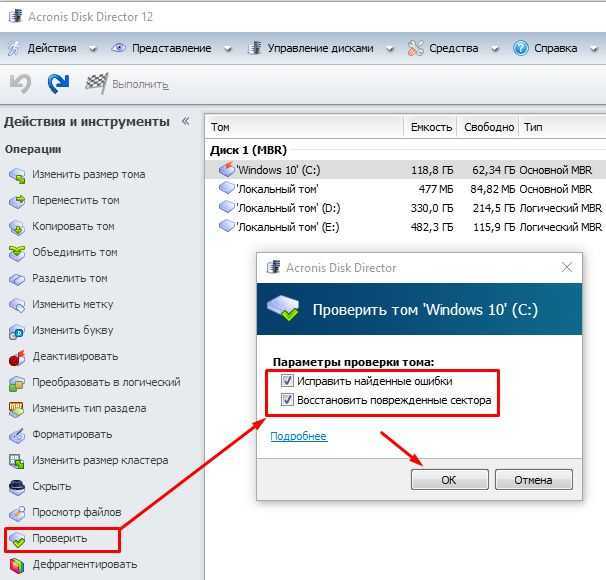Viewport: 606px width, 580px height.
Task: Select the 'Локальный том' (D:) row text
Action: (288, 208)
